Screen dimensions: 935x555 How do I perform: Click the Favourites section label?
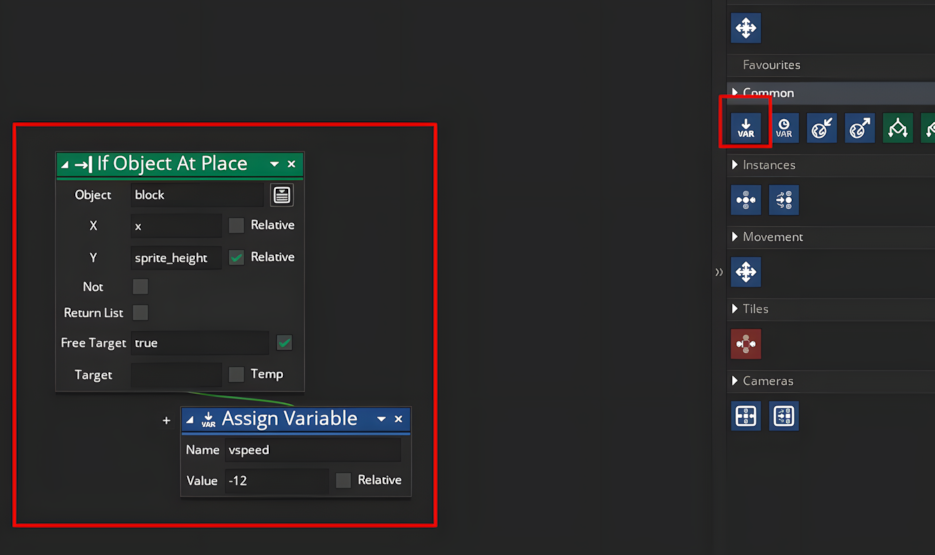point(772,65)
